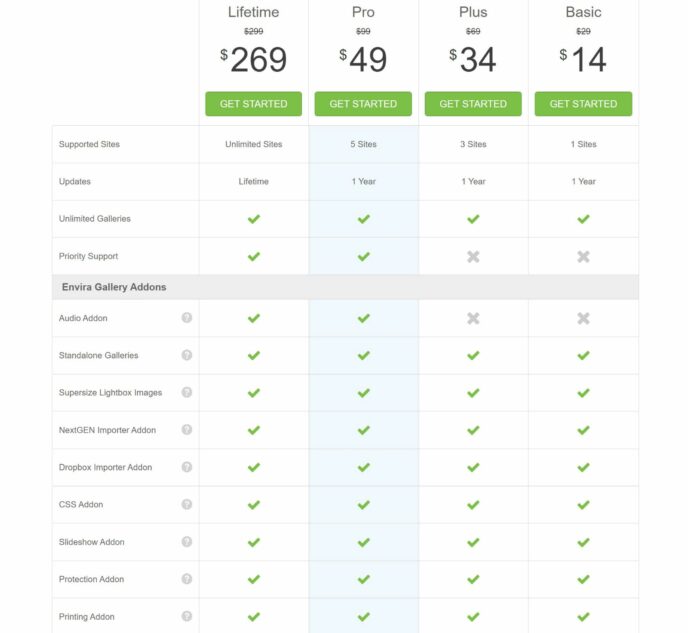
Task: Choose Get Started for the Pro plan
Action: (363, 104)
